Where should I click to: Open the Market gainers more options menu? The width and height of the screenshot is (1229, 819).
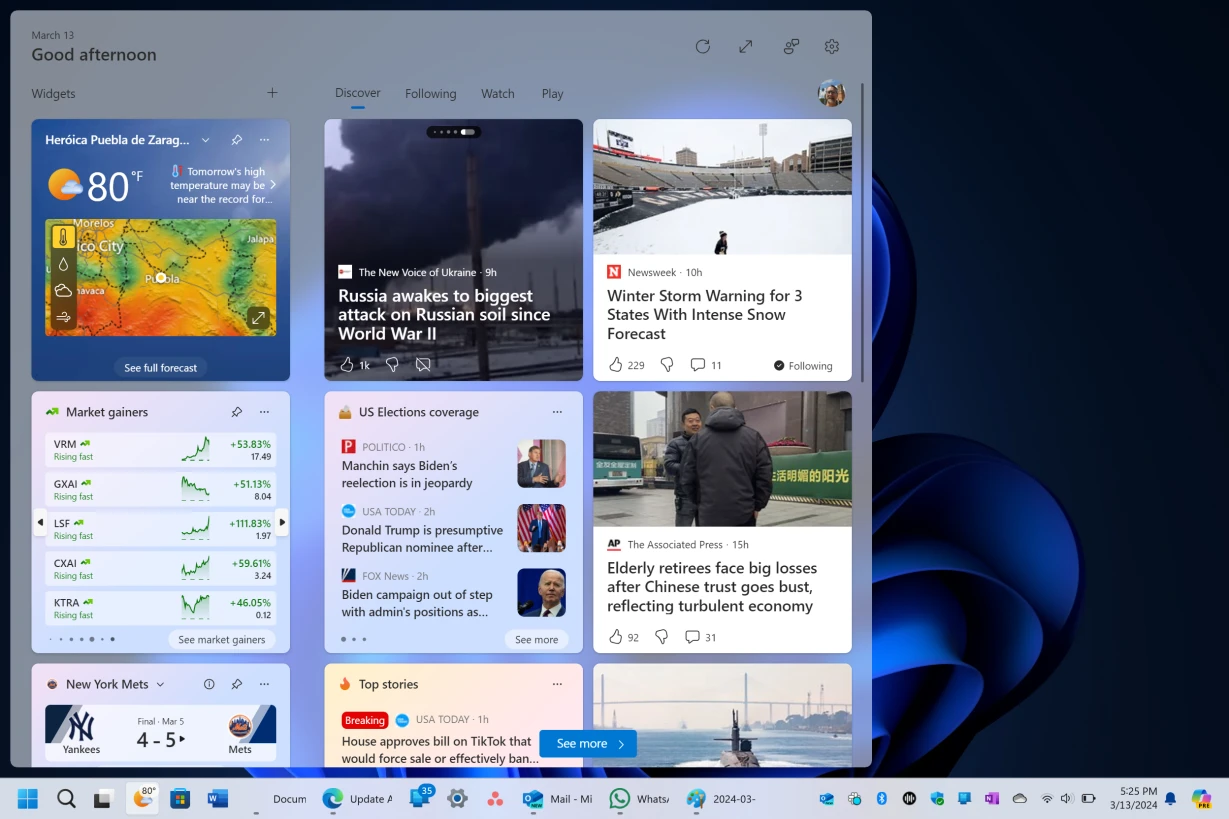pyautogui.click(x=263, y=411)
